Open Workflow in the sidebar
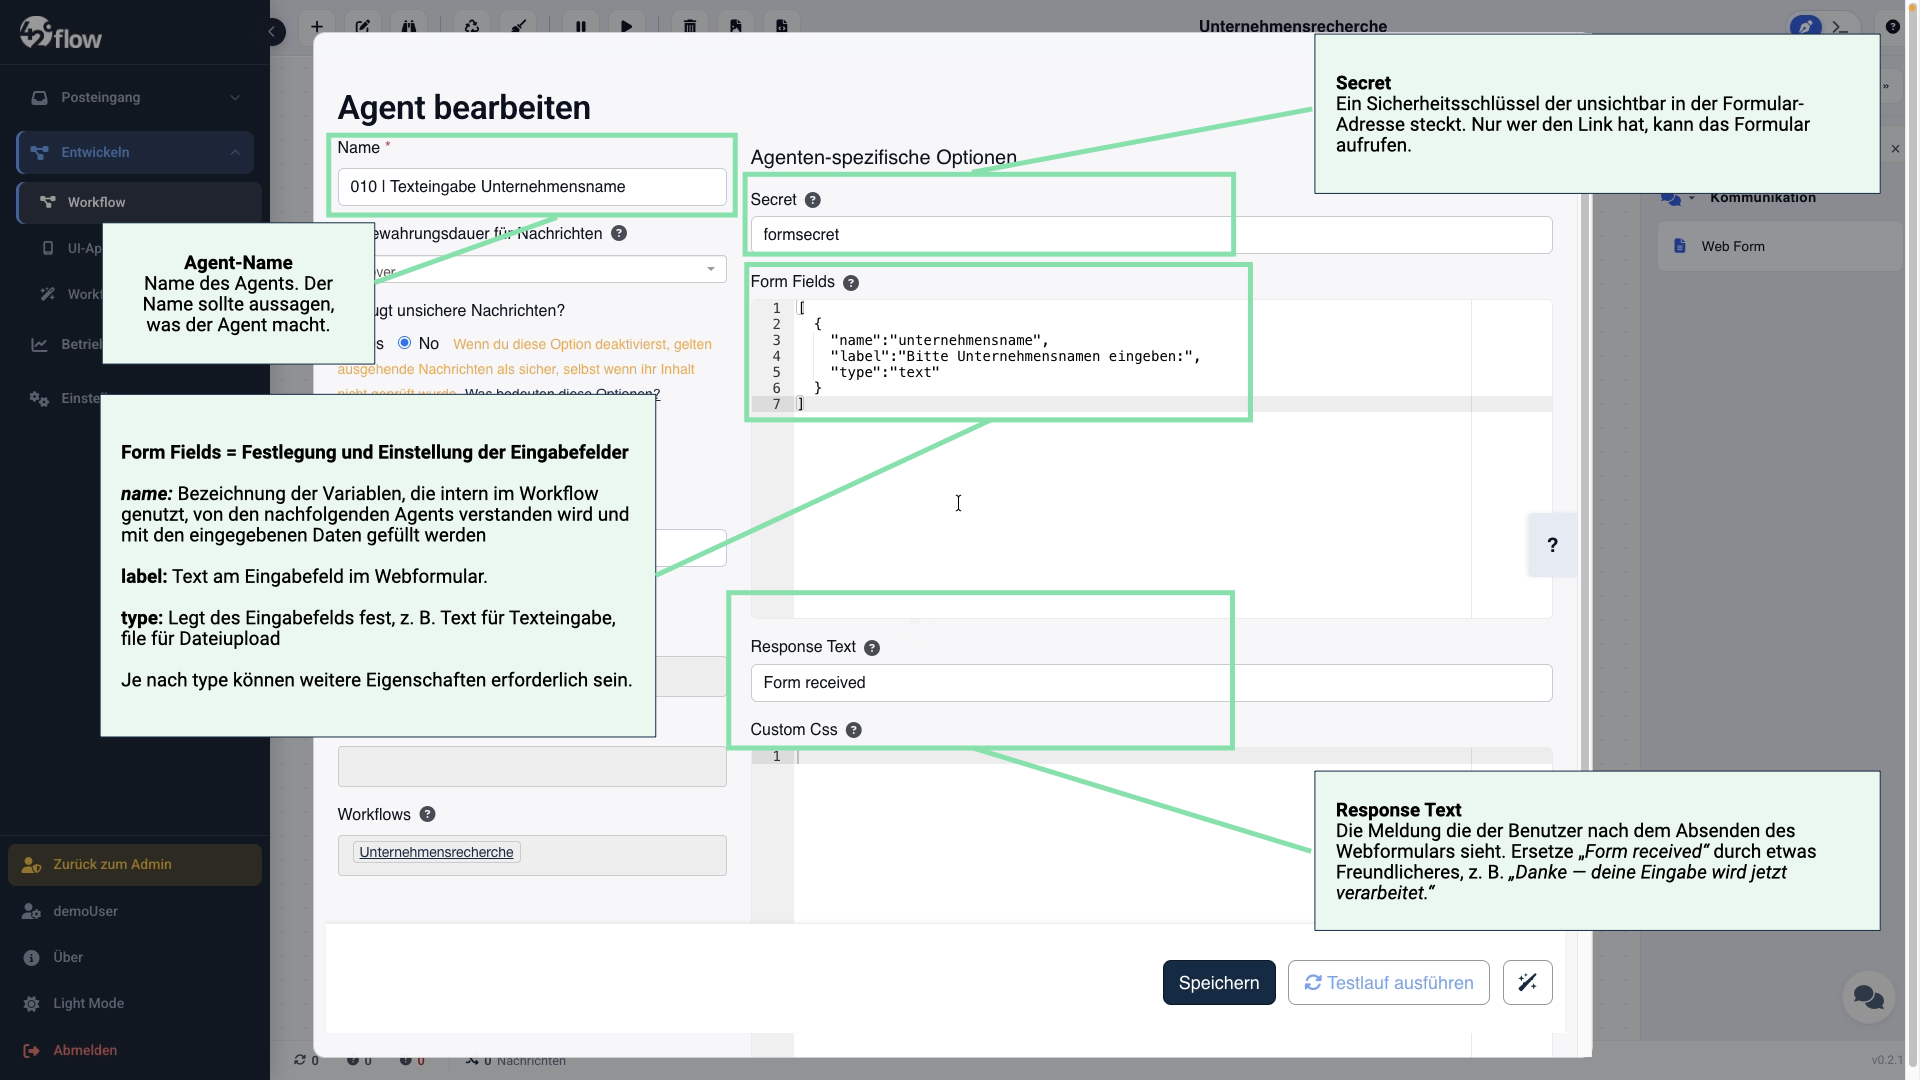1920x1080 pixels. 96,202
